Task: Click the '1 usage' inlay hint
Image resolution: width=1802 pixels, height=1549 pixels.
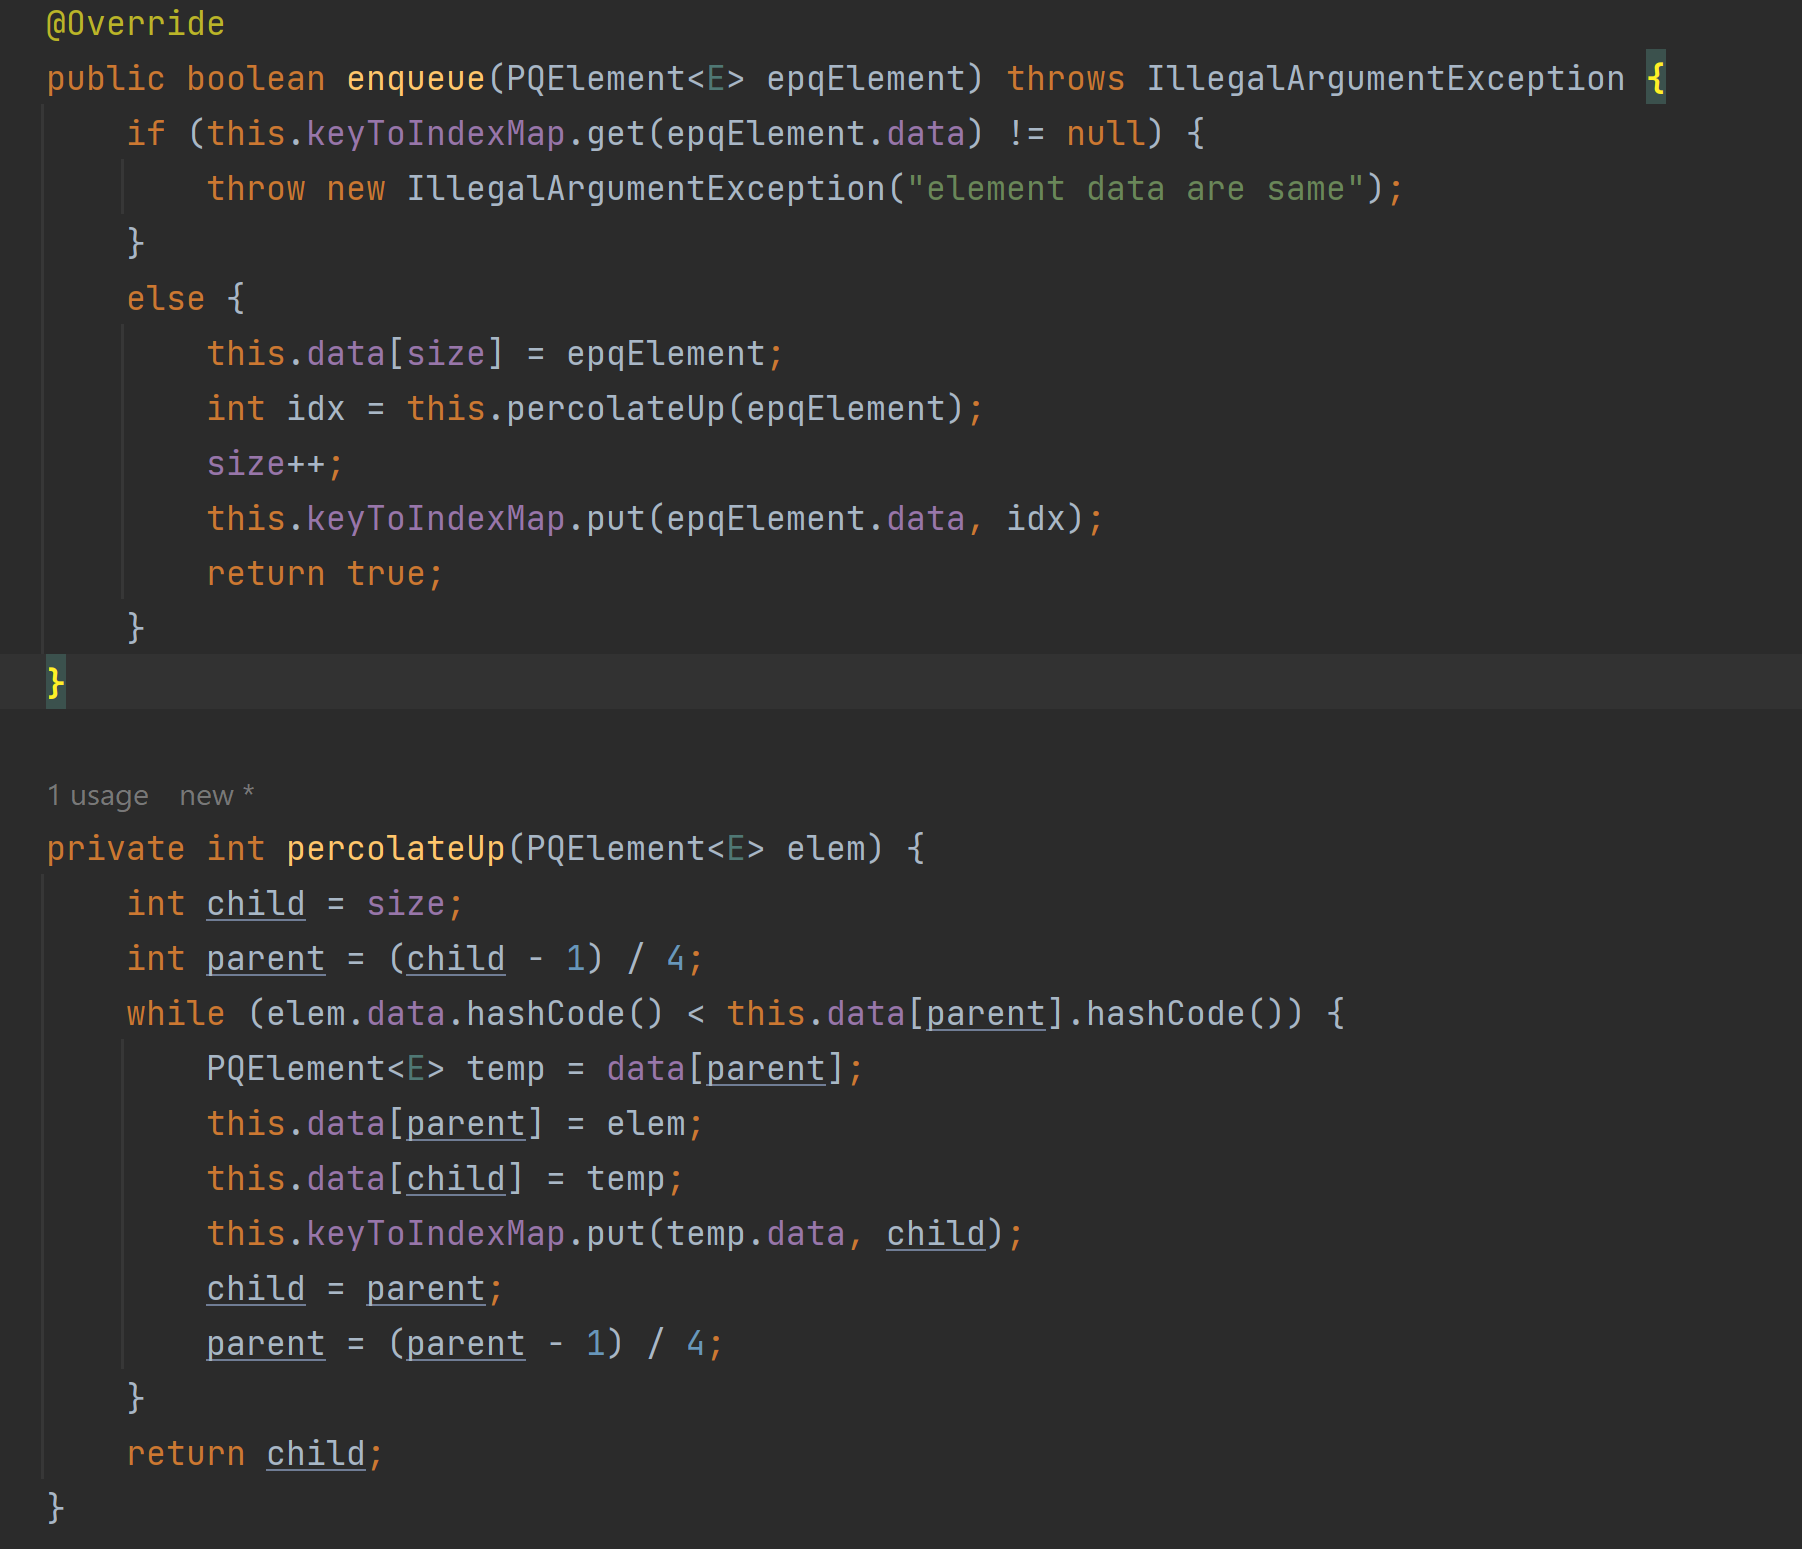Action: (x=97, y=795)
